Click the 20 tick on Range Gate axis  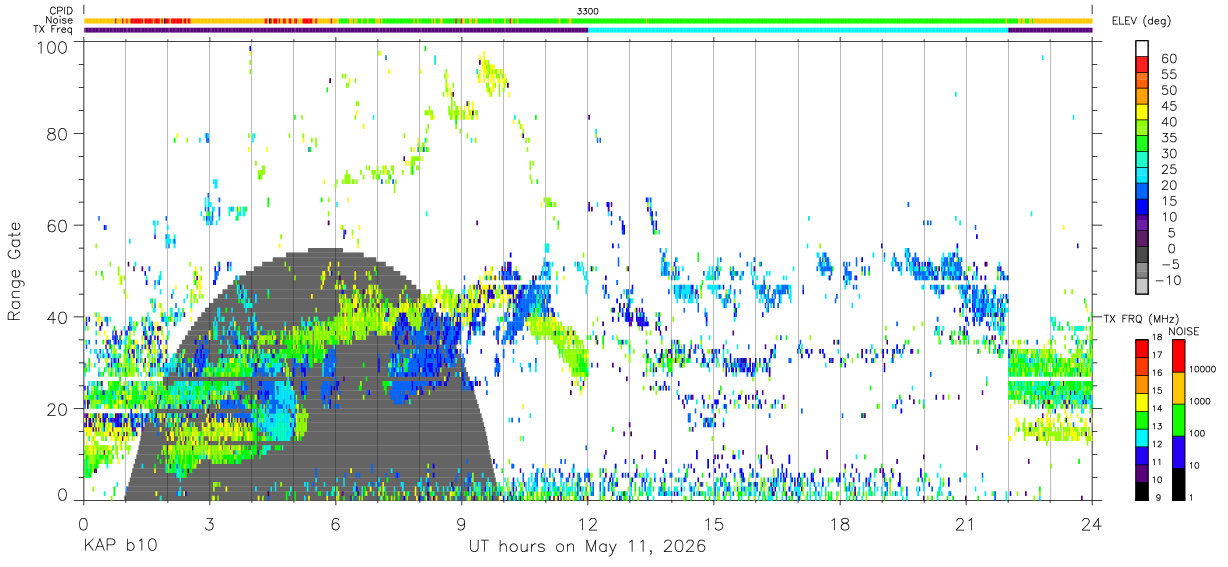tap(59, 409)
